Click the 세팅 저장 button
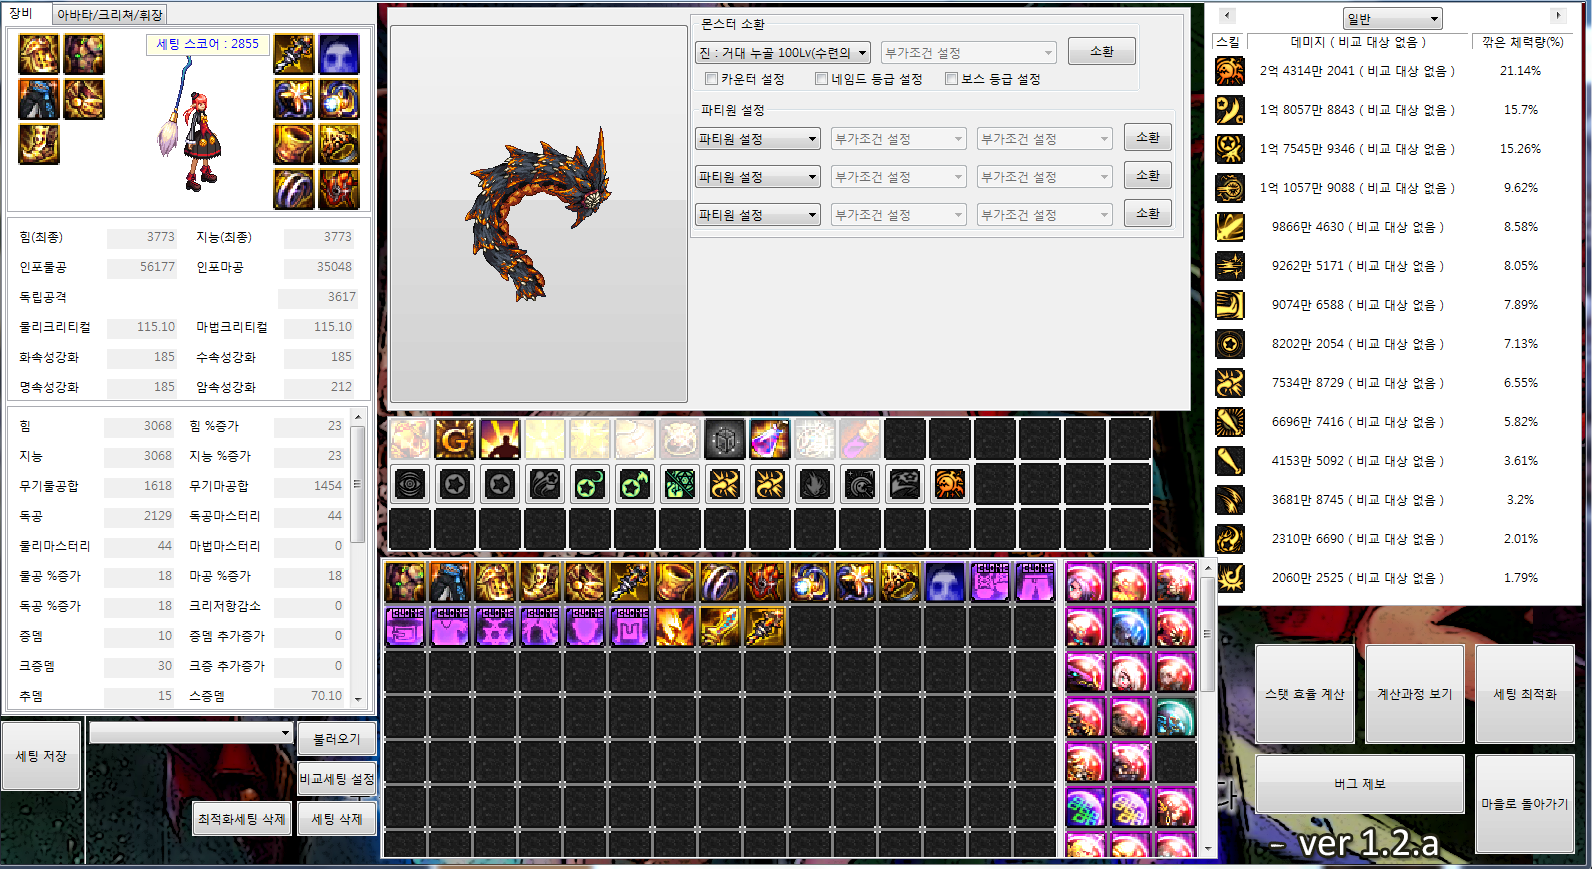Viewport: 1592px width, 869px height. pos(41,756)
